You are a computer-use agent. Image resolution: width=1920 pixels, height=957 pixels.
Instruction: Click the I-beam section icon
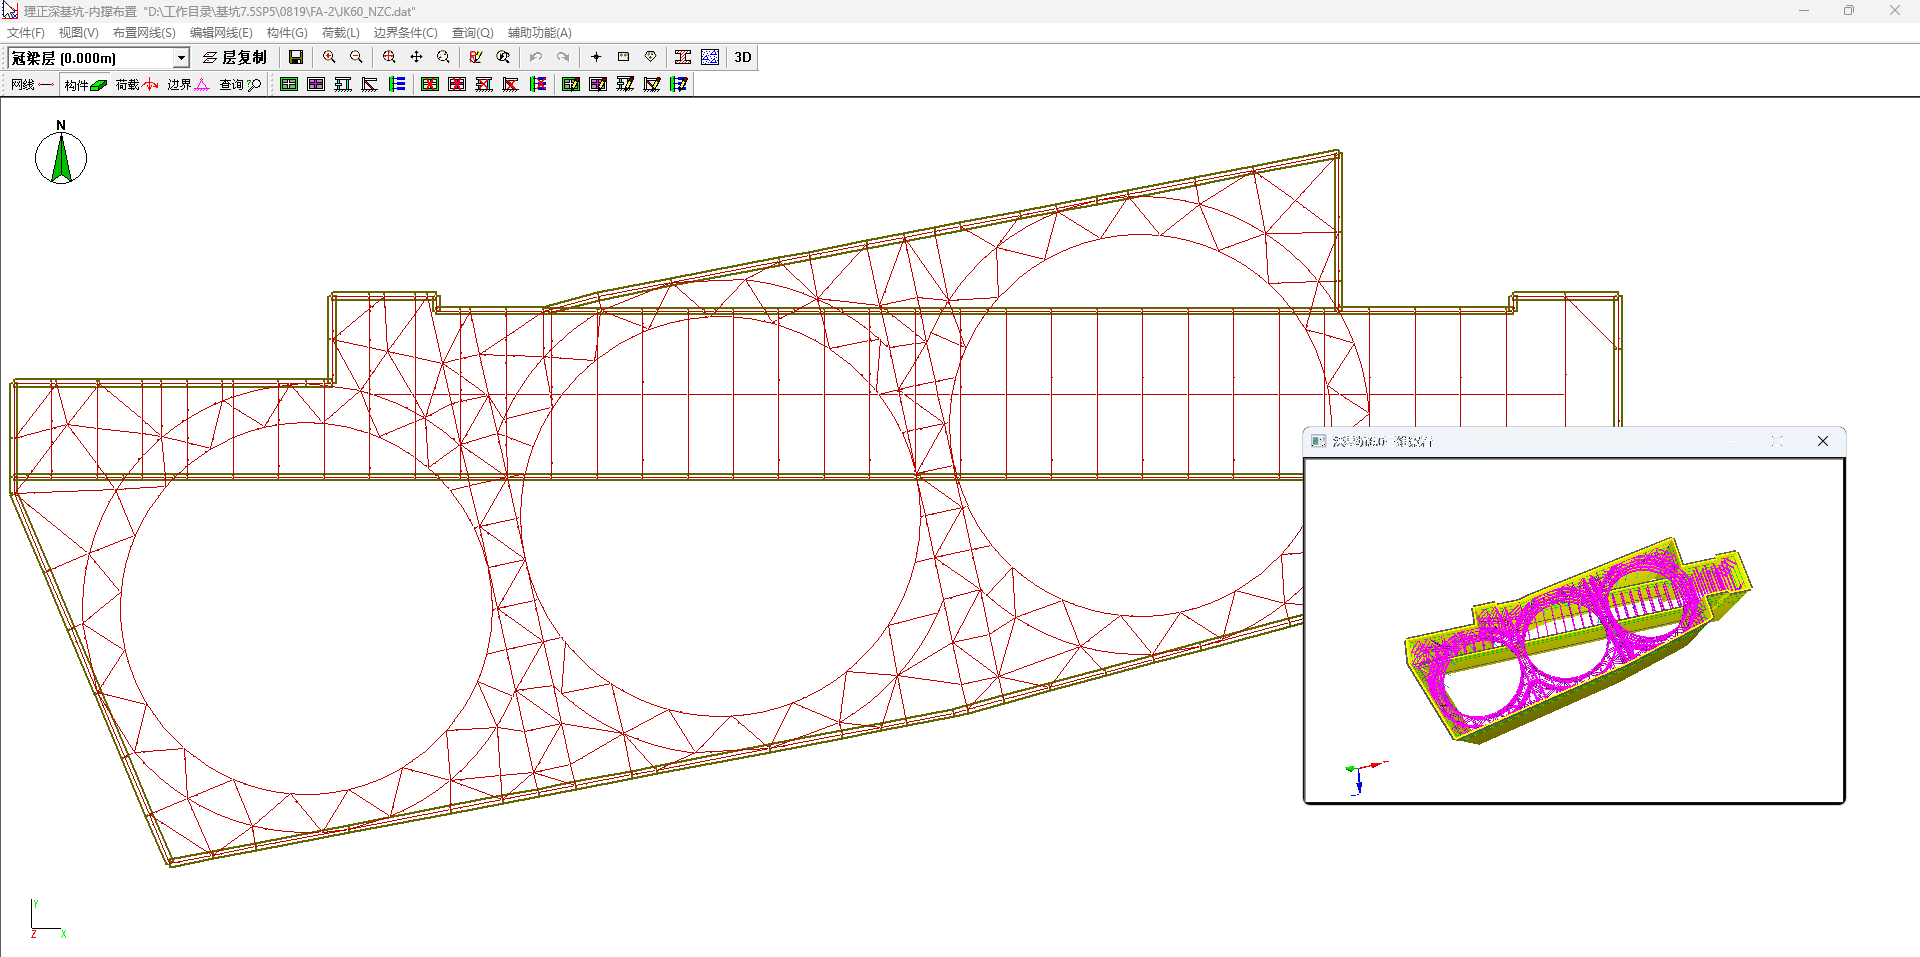(x=683, y=57)
